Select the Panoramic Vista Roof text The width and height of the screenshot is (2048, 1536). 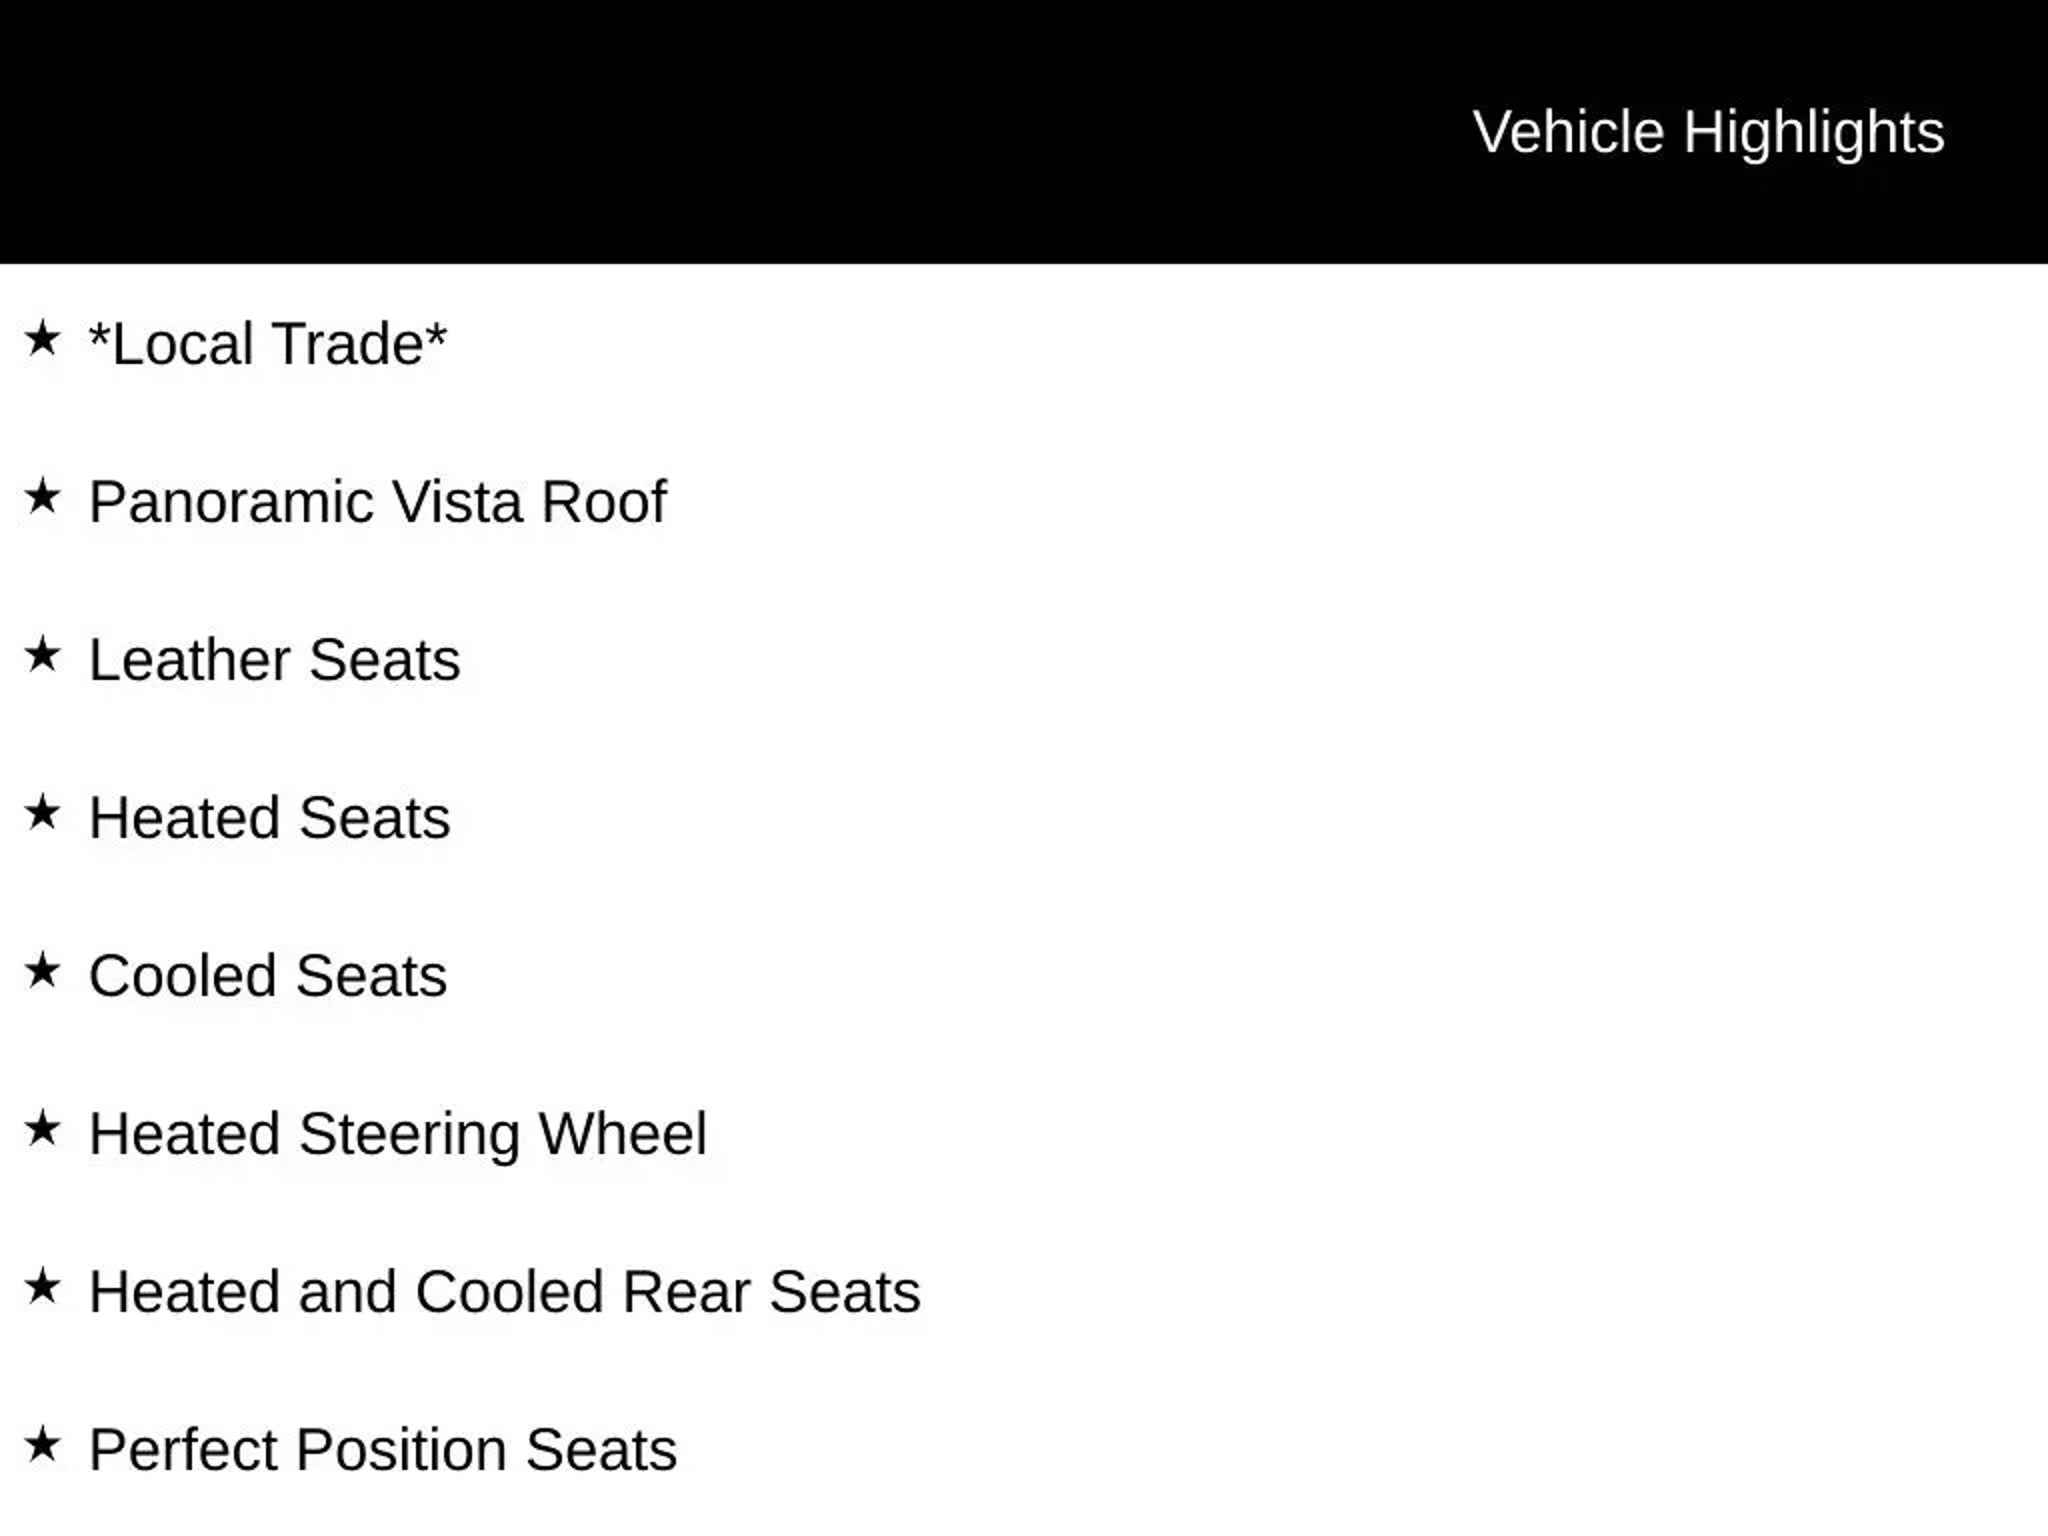point(378,502)
